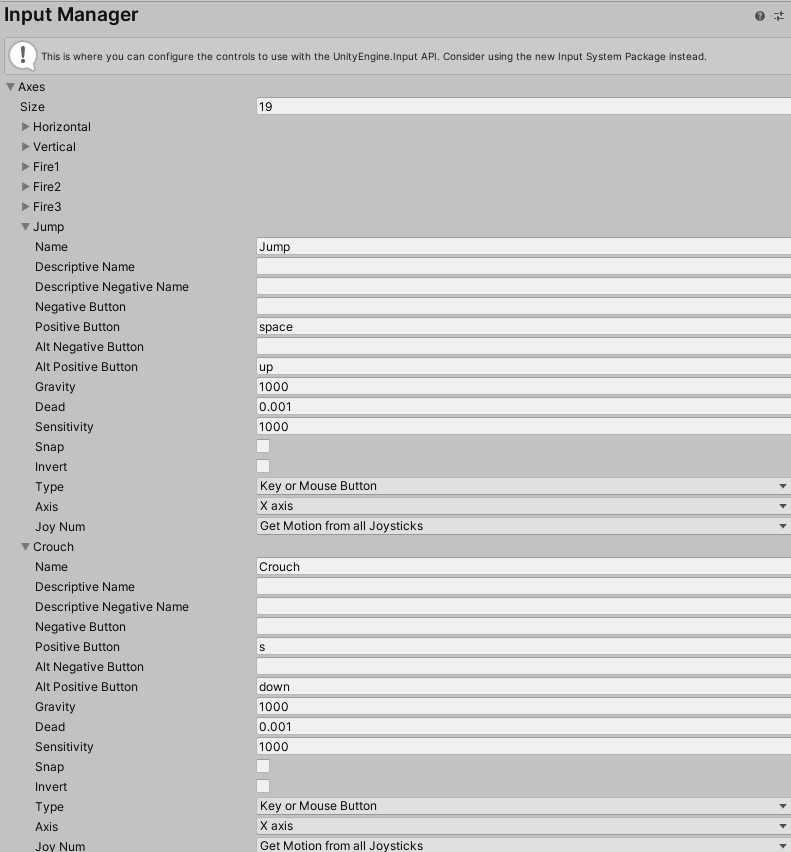Open the Input Manager help icon

[760, 16]
